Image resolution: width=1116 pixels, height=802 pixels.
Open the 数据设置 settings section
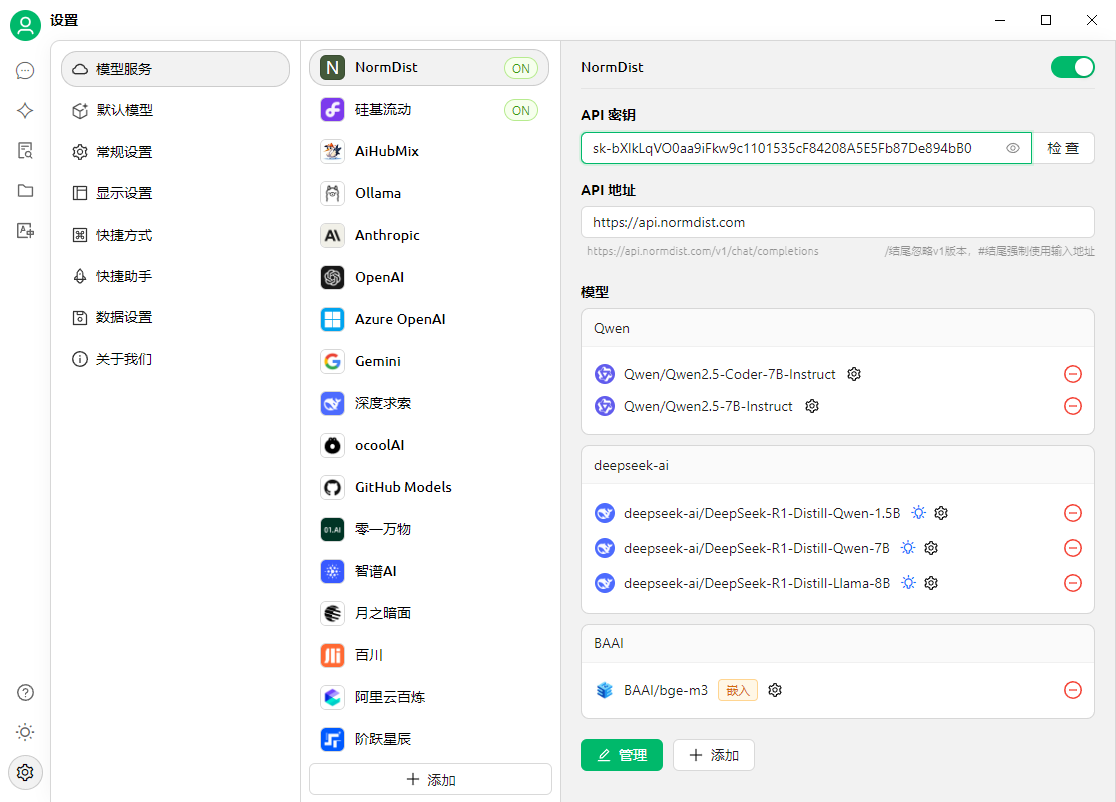coord(175,317)
